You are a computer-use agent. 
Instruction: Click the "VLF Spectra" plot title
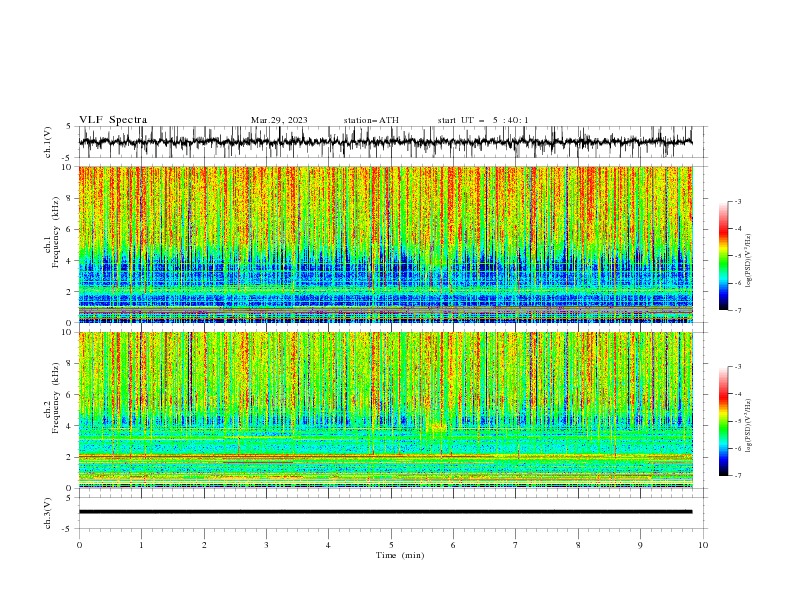point(113,120)
